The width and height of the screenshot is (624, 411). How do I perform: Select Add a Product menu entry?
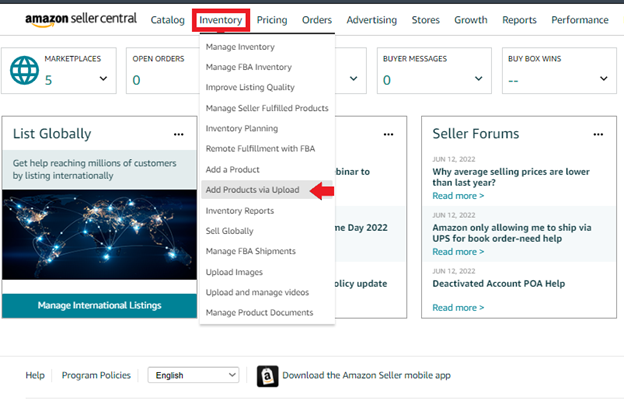tap(232, 169)
